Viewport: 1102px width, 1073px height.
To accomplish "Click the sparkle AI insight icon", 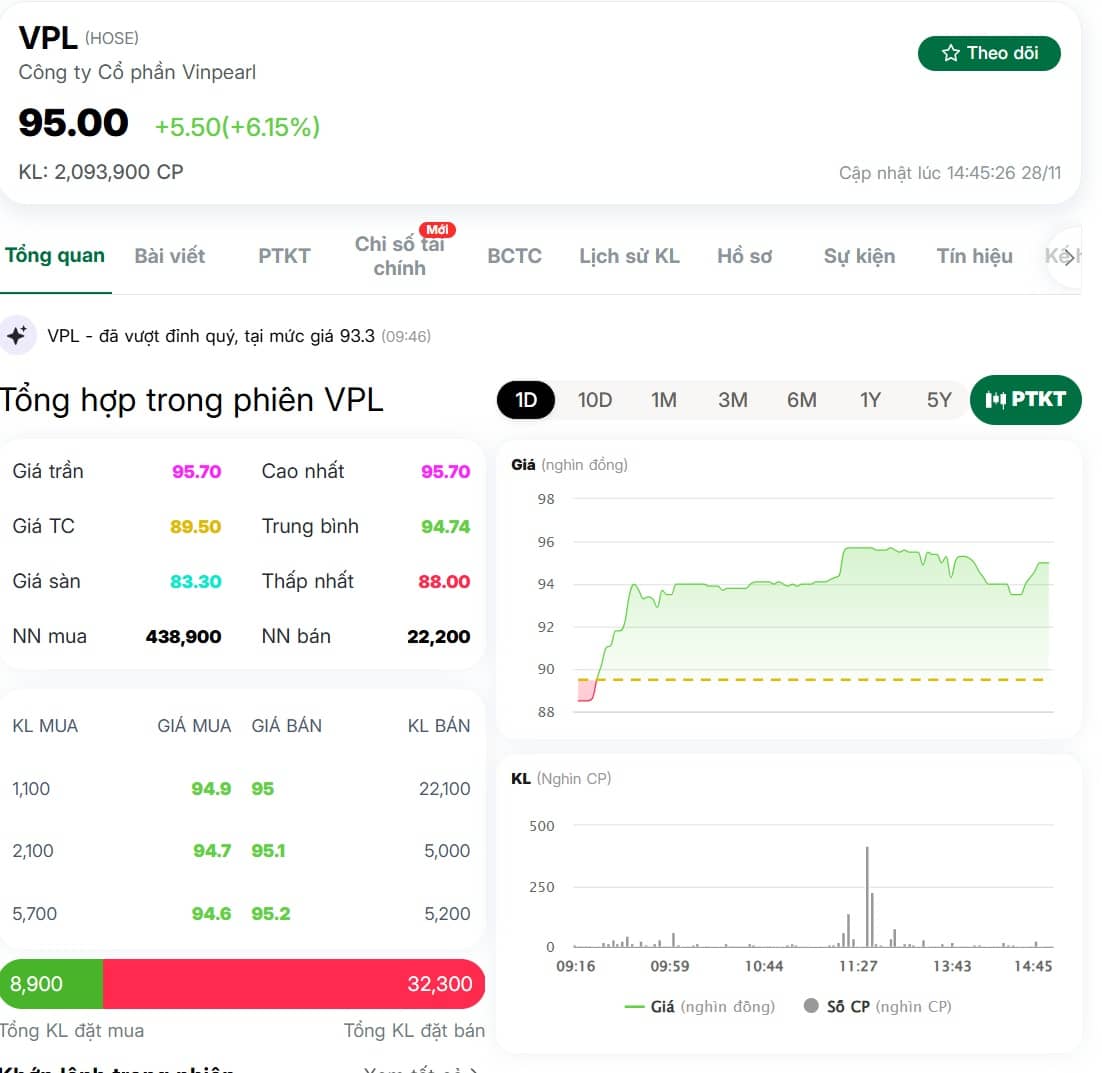I will tap(18, 335).
